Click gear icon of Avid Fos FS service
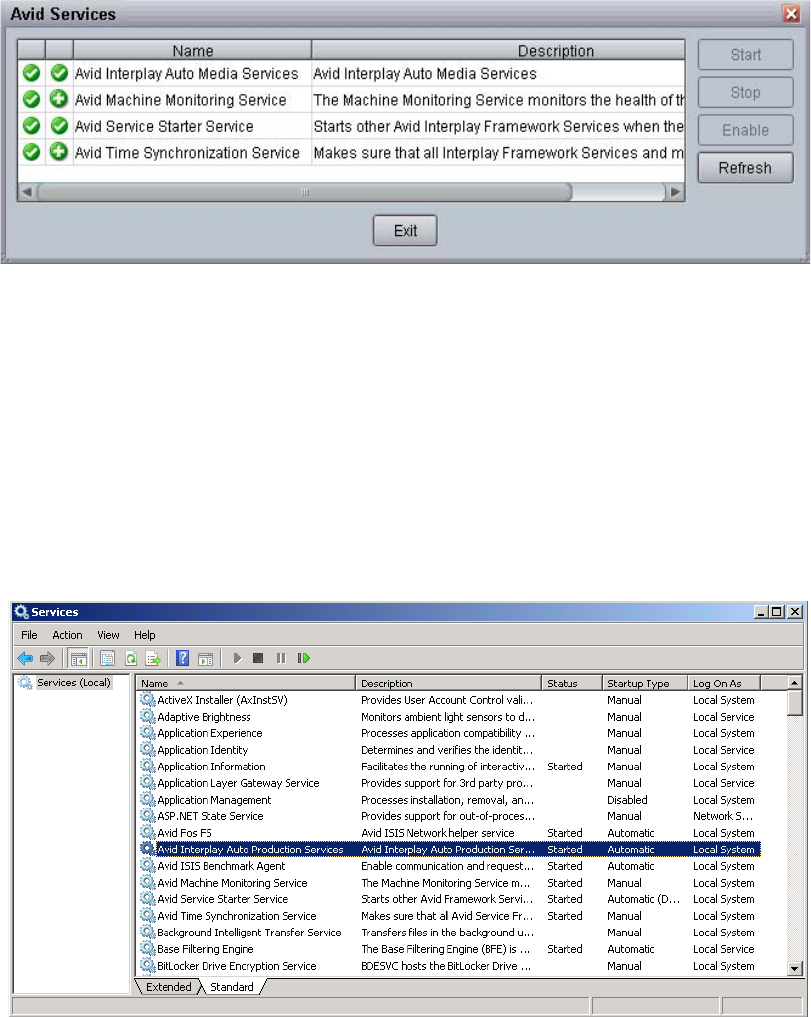Viewport: 811px width, 1017px height. [x=148, y=832]
